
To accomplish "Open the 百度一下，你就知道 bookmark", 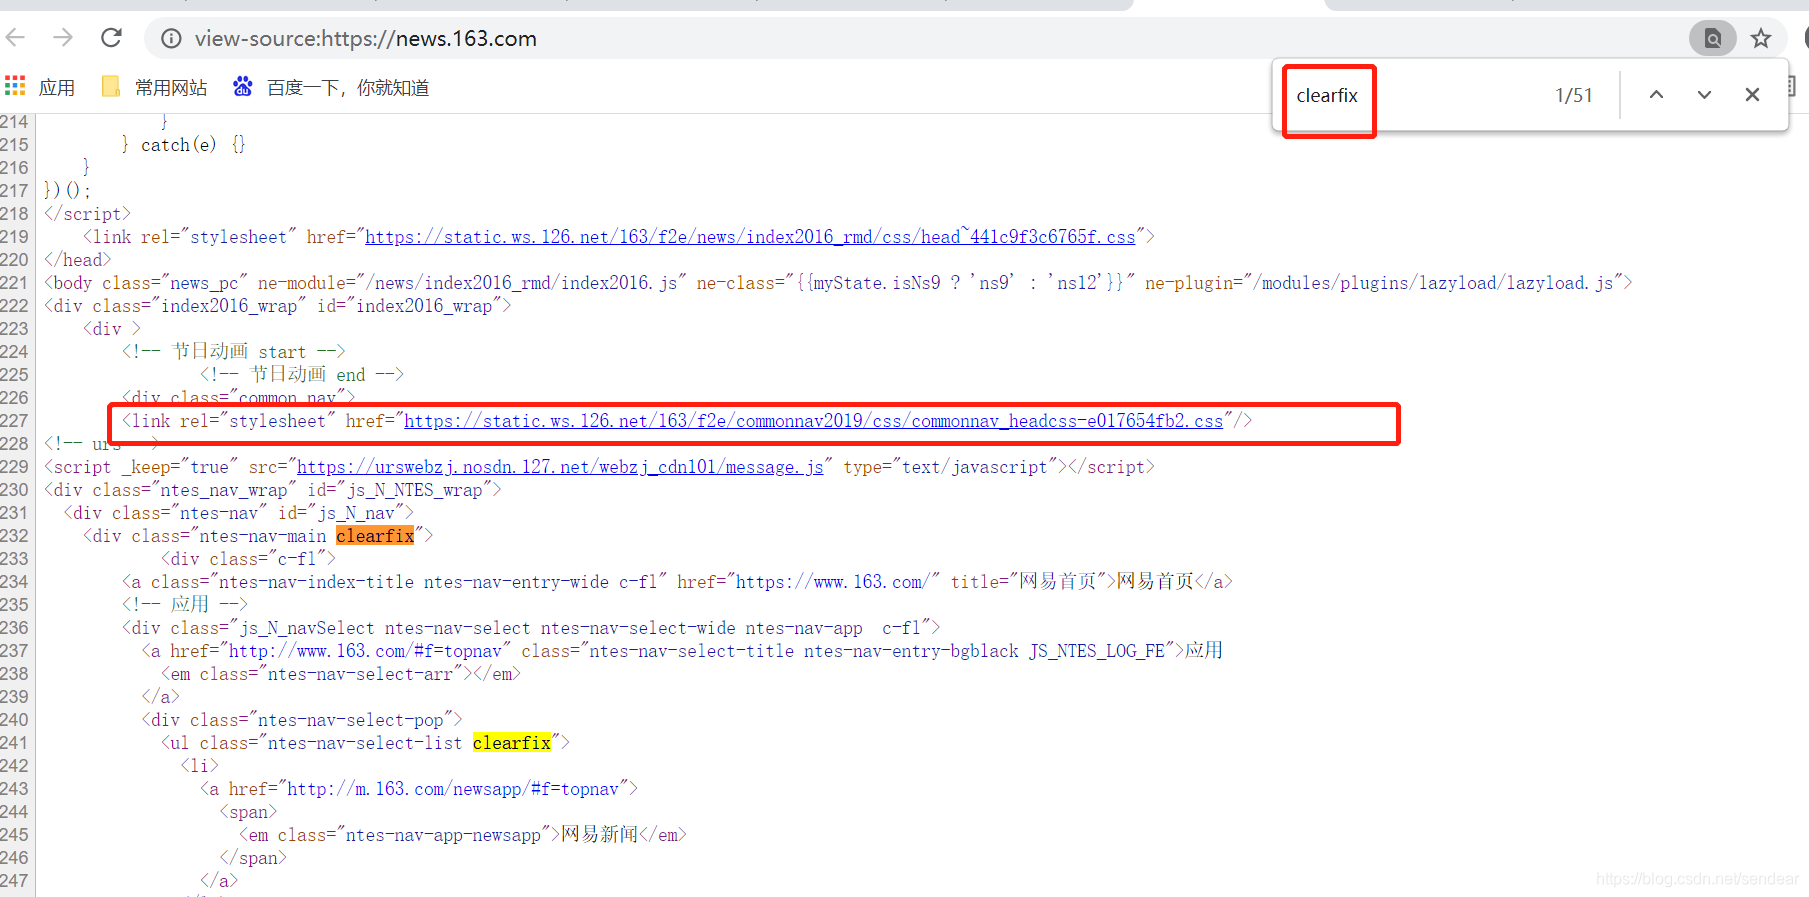I will (x=331, y=88).
